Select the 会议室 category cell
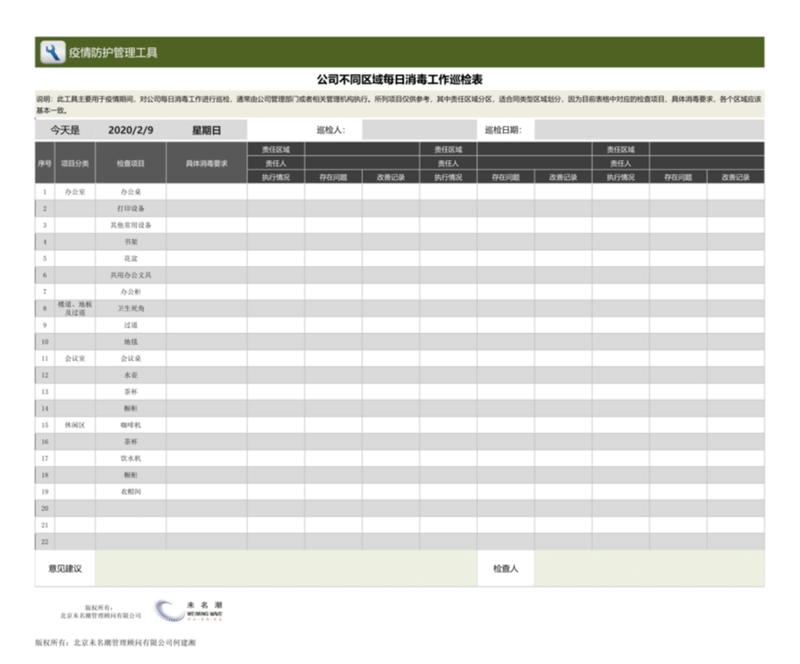Screen dimensions: 800x664 (75, 358)
